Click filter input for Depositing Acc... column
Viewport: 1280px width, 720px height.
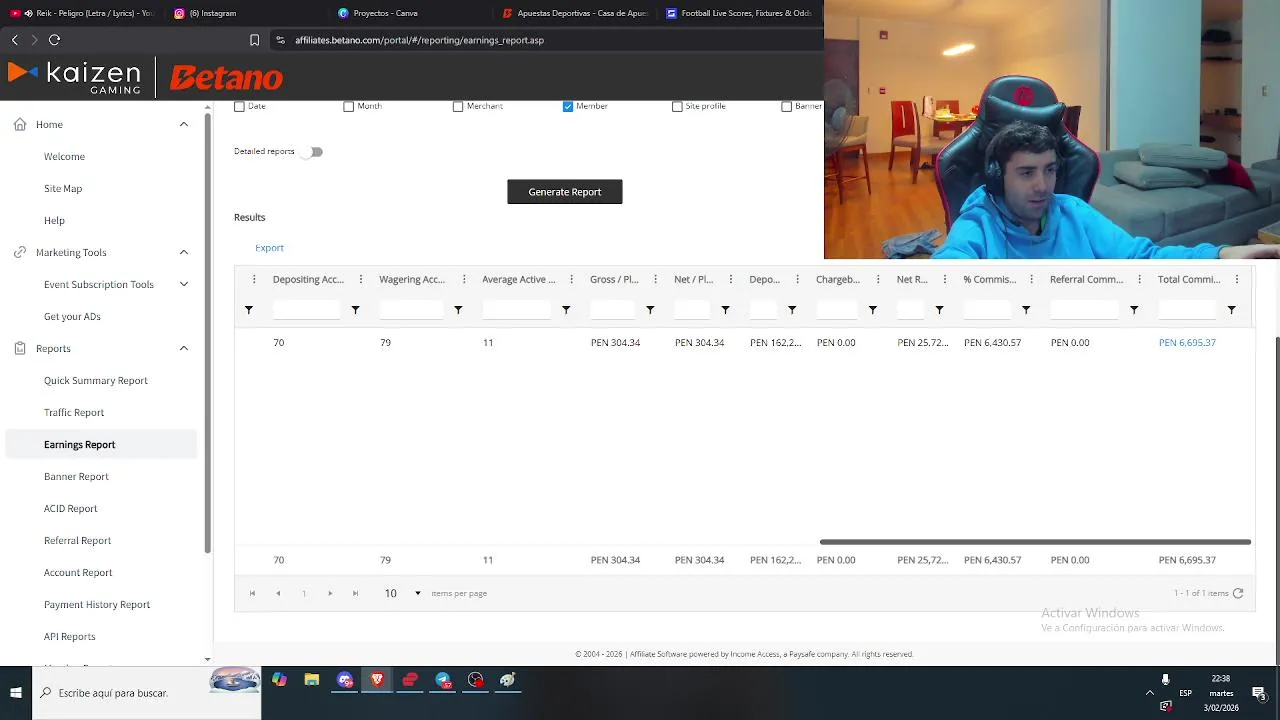coord(307,311)
